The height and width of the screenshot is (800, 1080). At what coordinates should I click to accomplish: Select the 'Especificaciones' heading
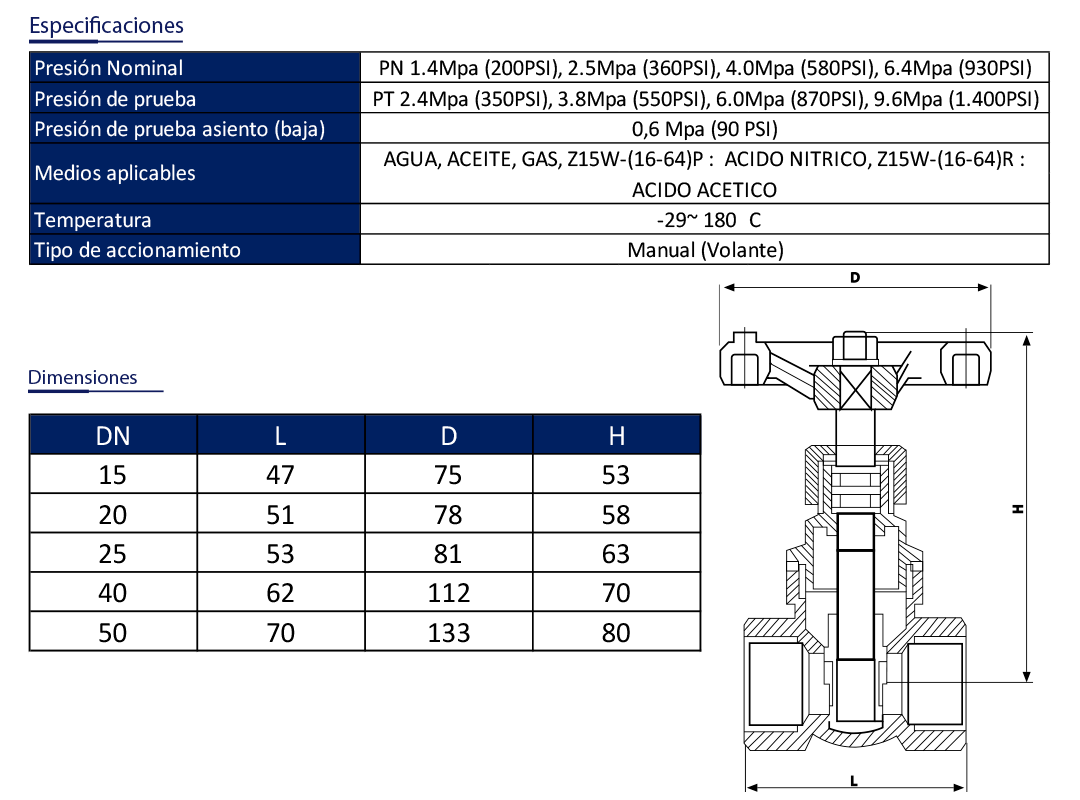click(106, 26)
